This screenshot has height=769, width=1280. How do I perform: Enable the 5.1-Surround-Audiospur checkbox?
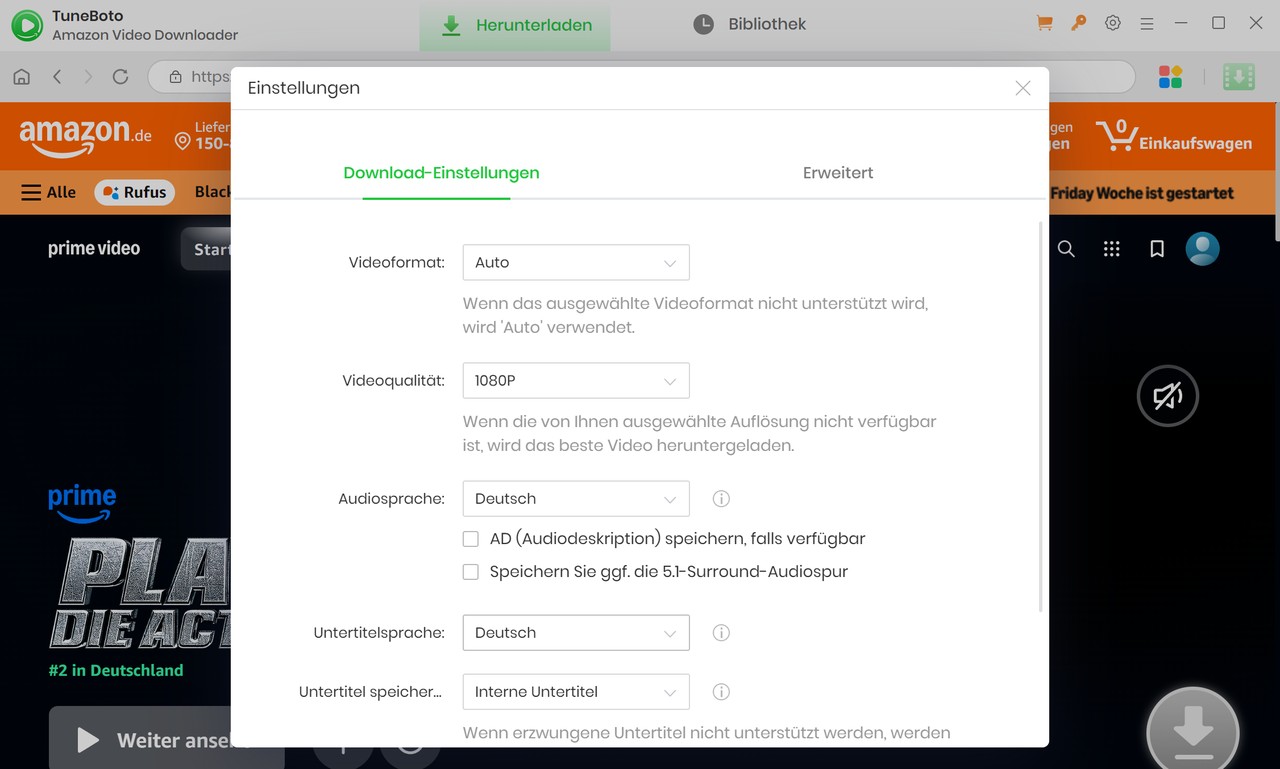tap(470, 571)
